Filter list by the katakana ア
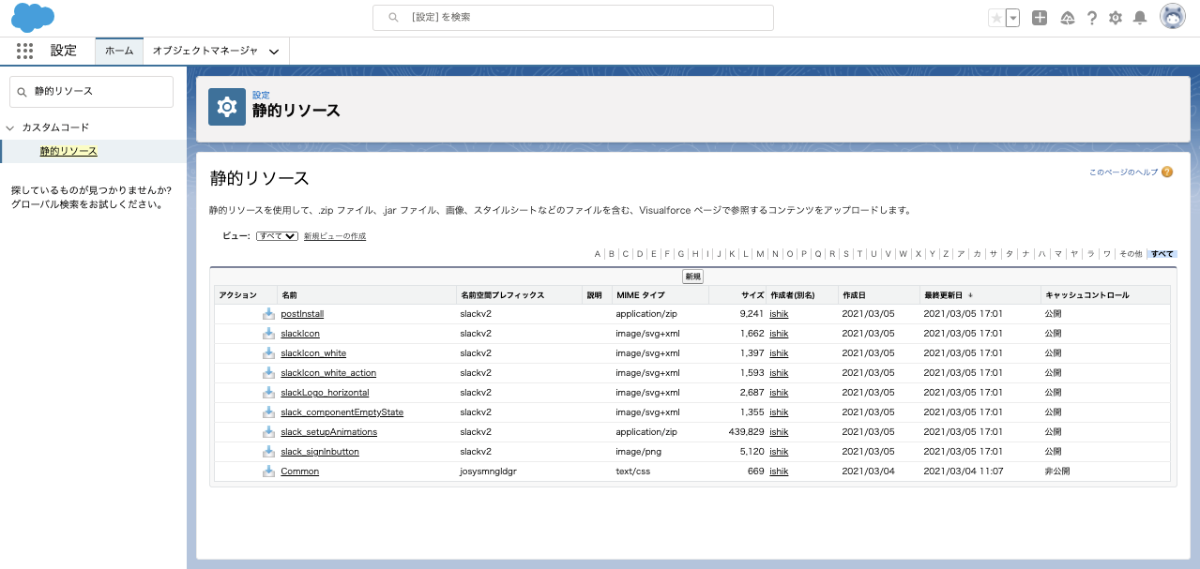Viewport: 1200px width, 569px height. (x=961, y=254)
